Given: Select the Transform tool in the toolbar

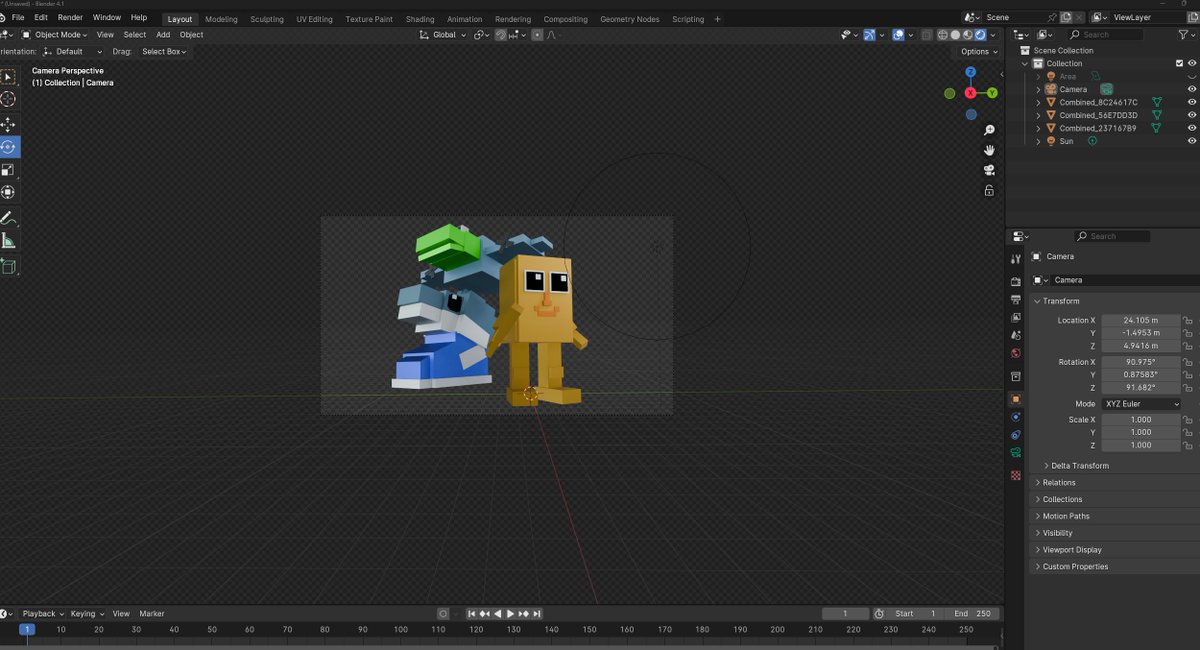Looking at the screenshot, I should pos(8,192).
